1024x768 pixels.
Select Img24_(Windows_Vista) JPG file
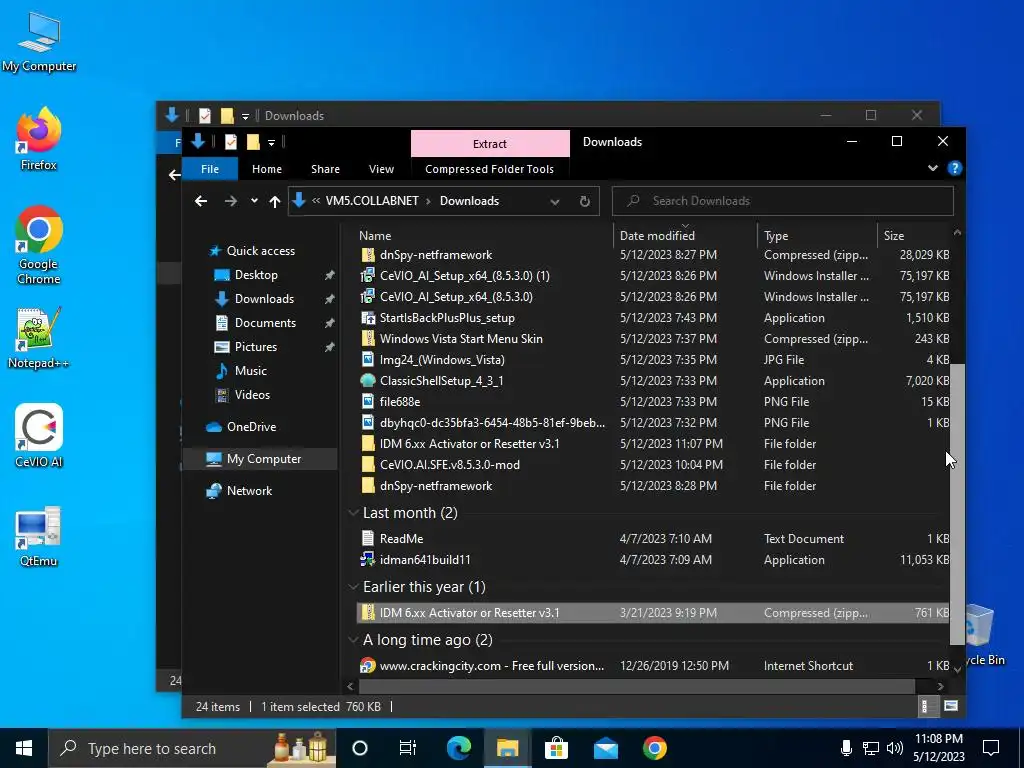pos(653,359)
